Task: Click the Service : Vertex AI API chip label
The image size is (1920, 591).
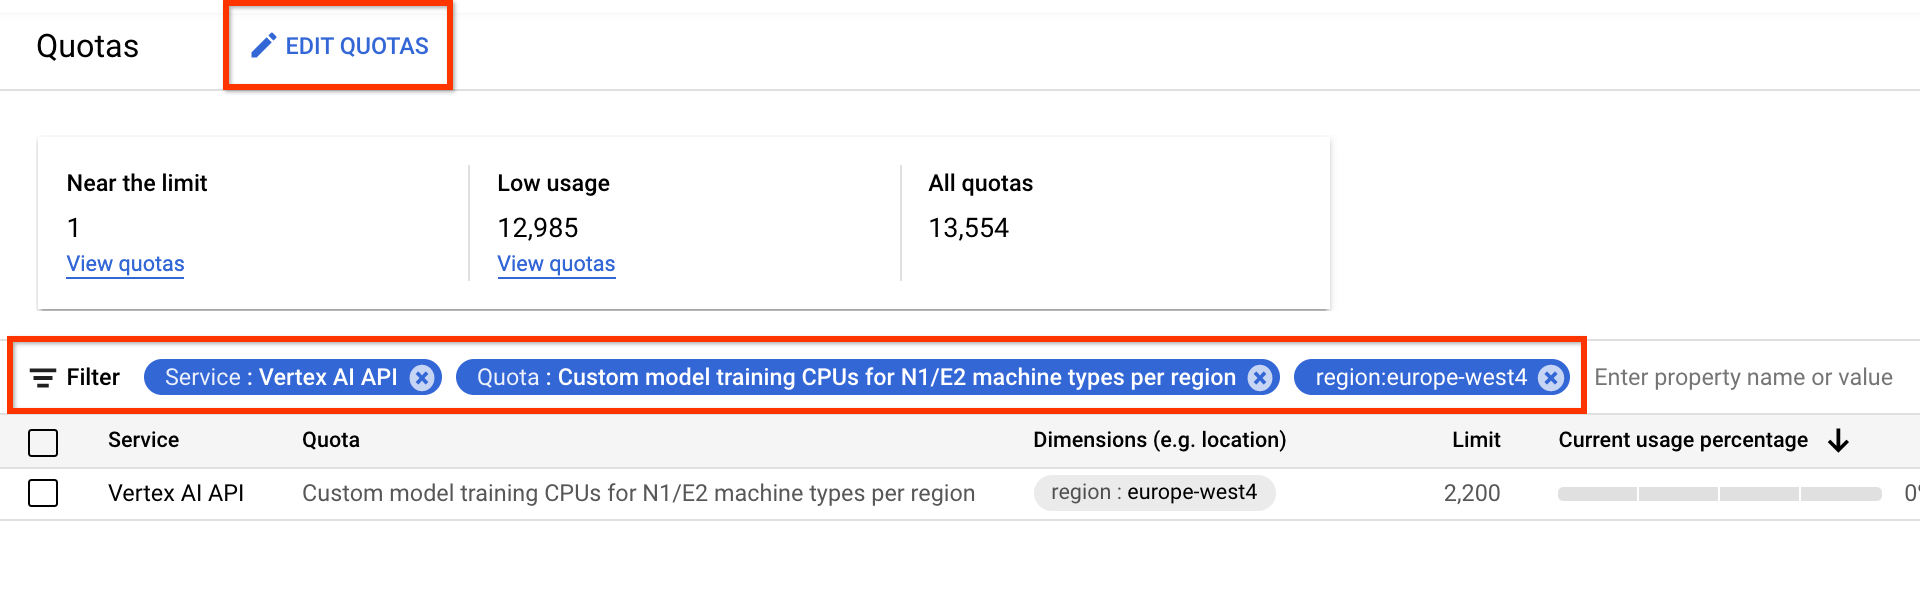Action: [x=281, y=378]
